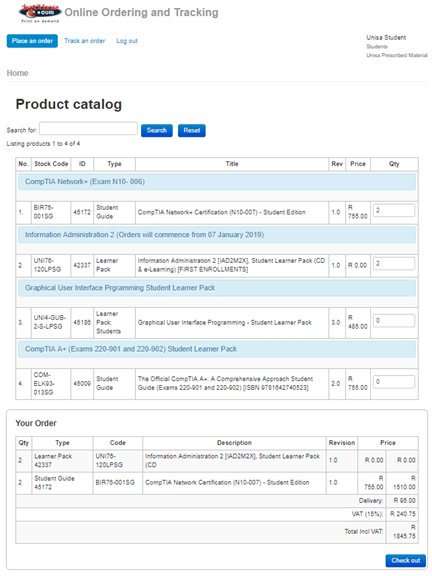The height and width of the screenshot is (576, 432).
Task: Click stock code COM-ELK93-013SG
Action: pyautogui.click(x=44, y=384)
